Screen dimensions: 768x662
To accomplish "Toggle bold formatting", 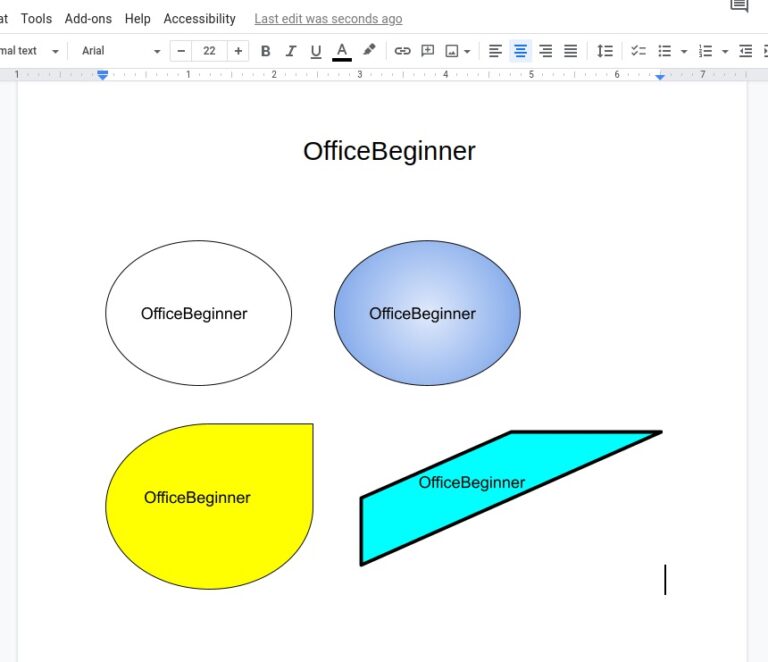I will coord(265,51).
